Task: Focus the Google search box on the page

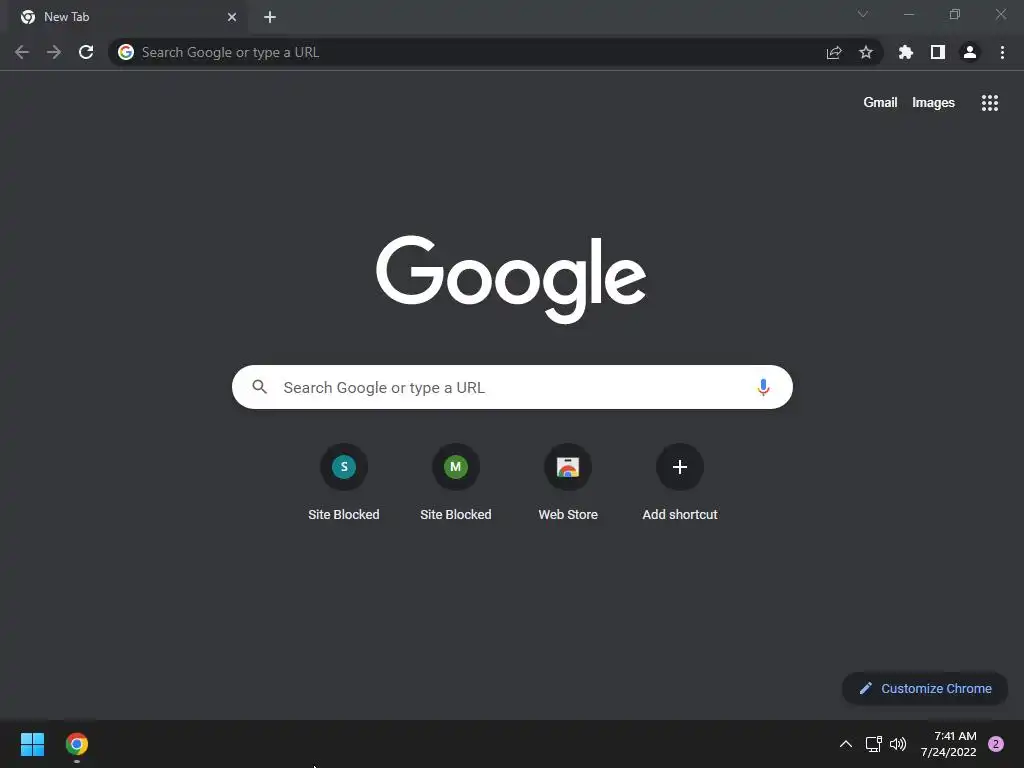Action: point(512,387)
